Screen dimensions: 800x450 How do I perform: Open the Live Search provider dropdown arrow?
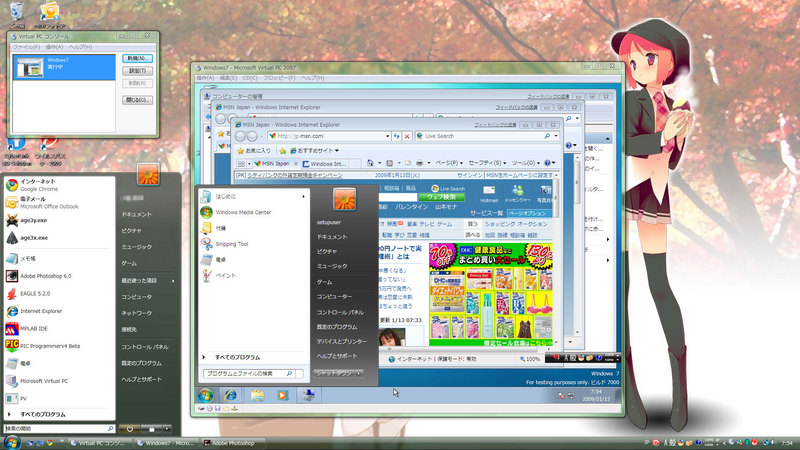pos(556,136)
